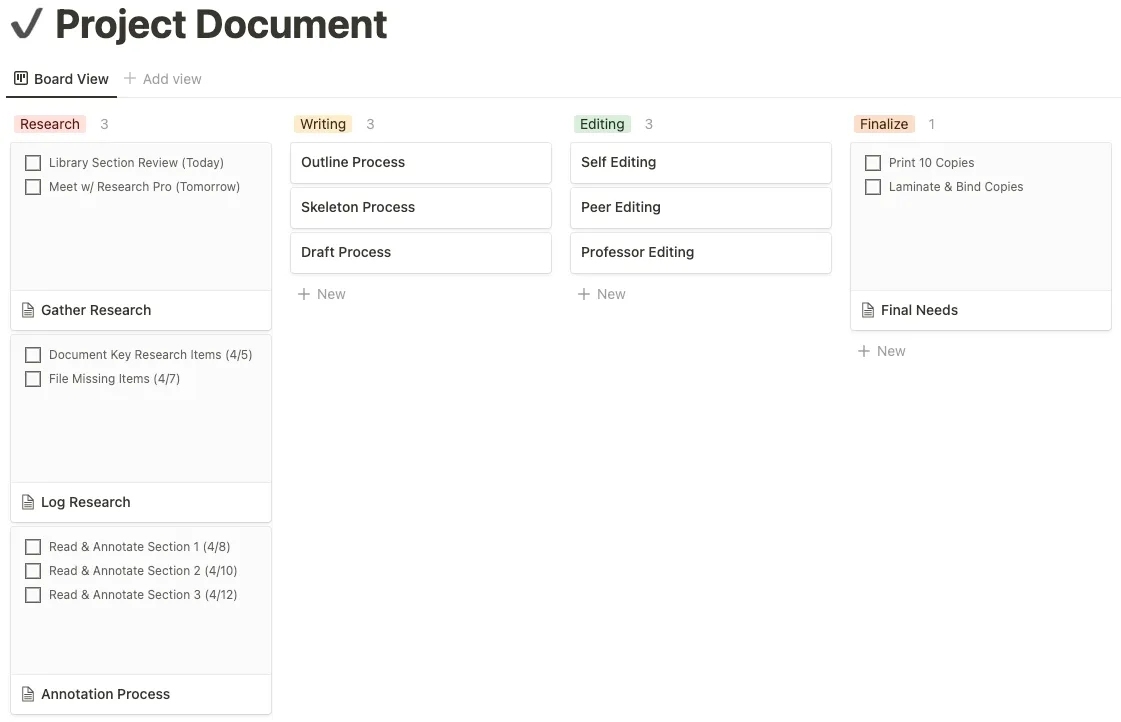This screenshot has width=1121, height=722.
Task: Click the page icon next to Log Research
Action: pos(28,502)
